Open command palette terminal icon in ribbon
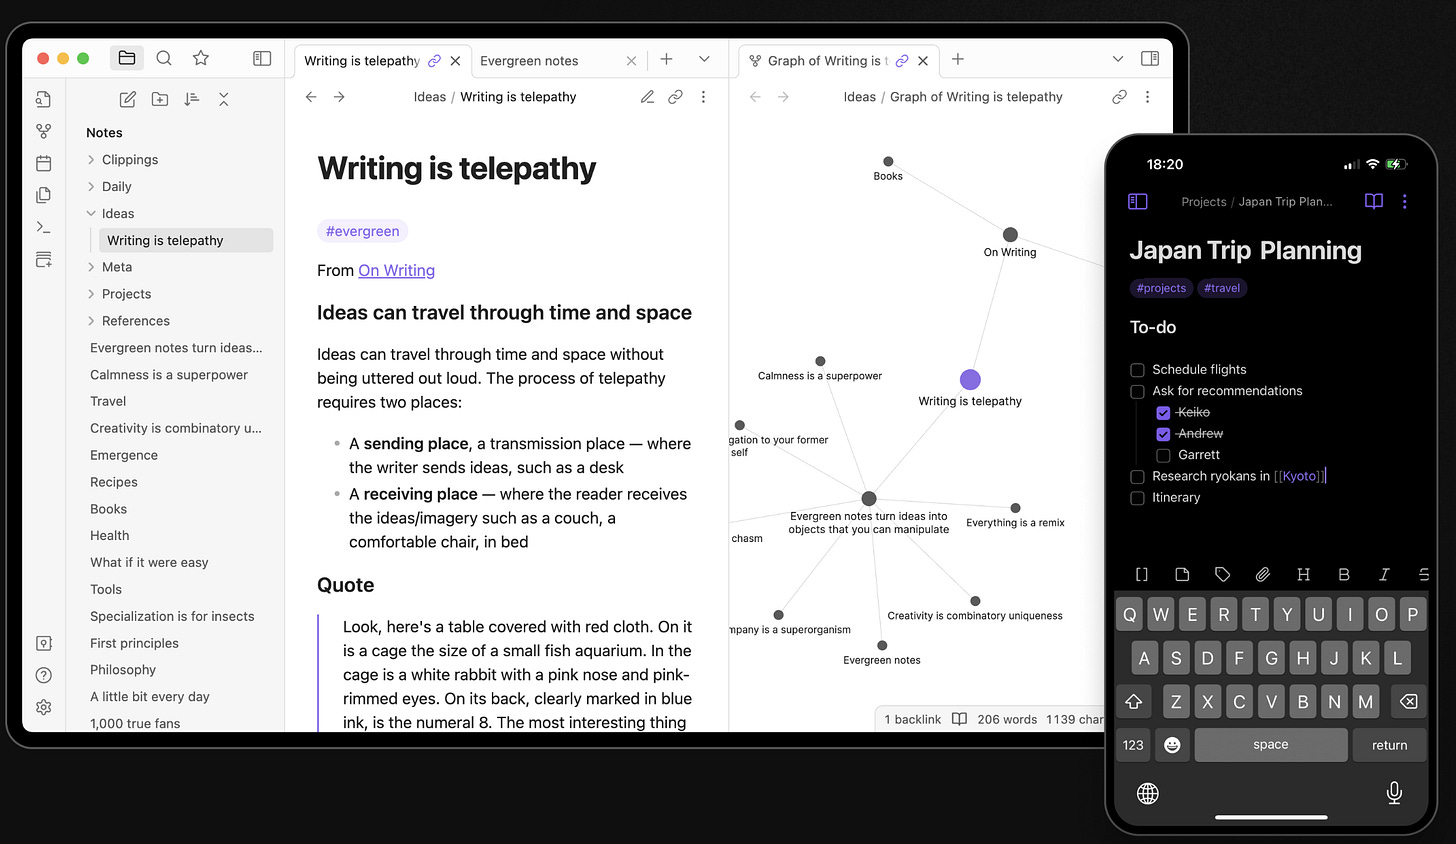This screenshot has width=1456, height=844. (x=43, y=227)
